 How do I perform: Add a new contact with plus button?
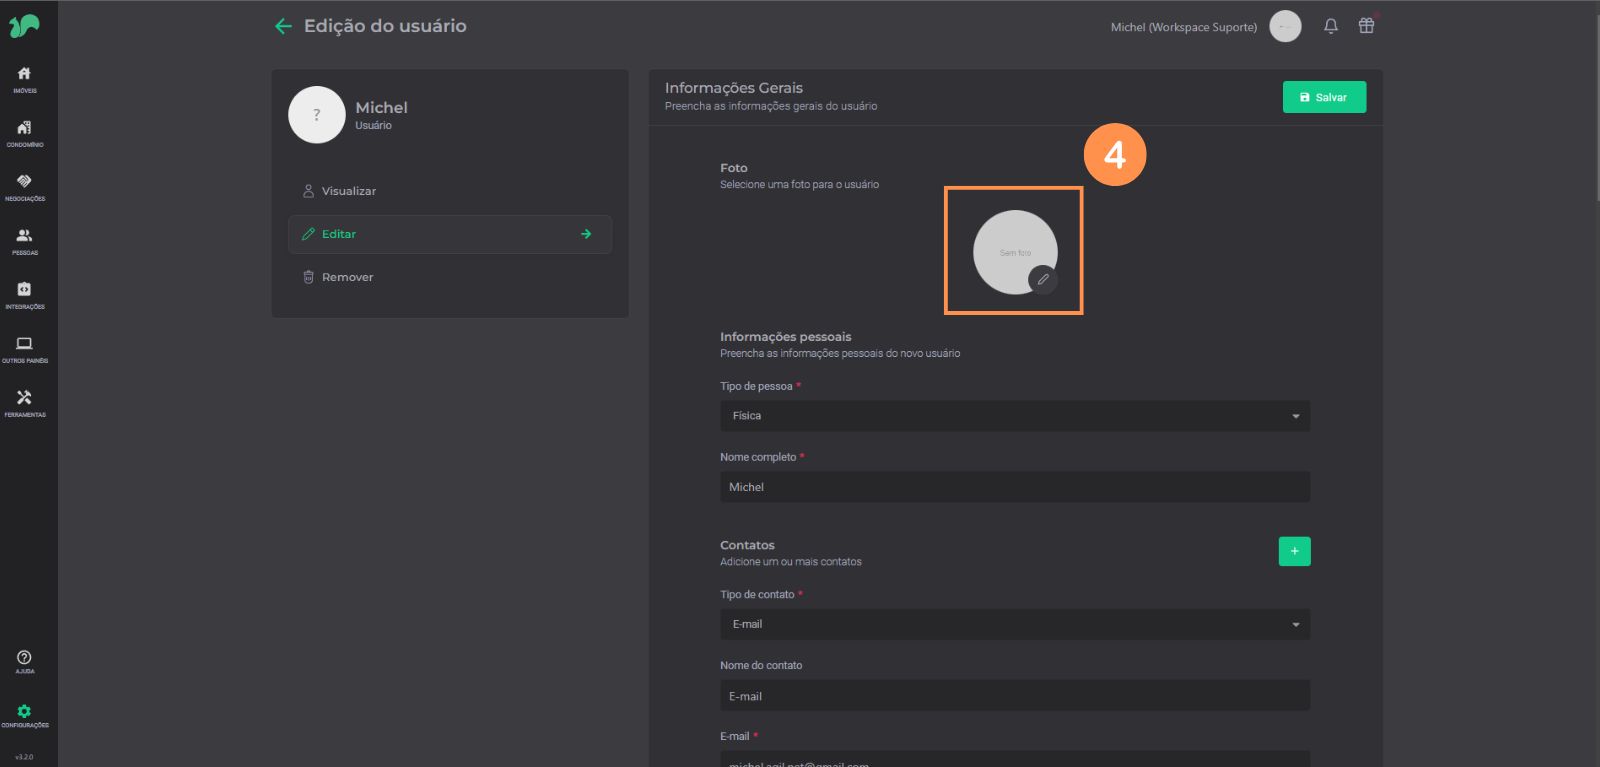tap(1294, 552)
